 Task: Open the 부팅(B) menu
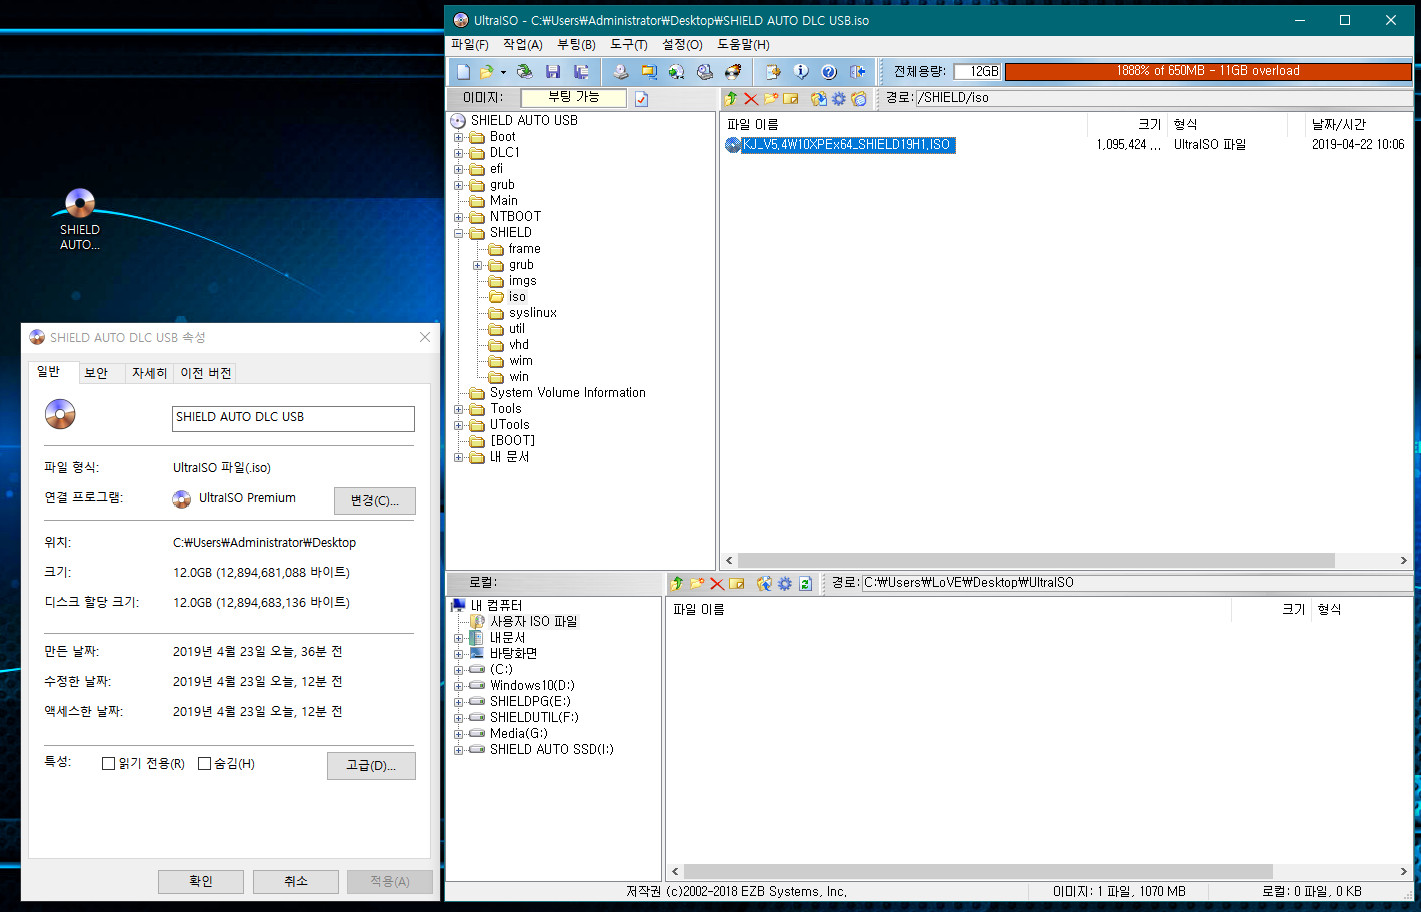pyautogui.click(x=577, y=45)
